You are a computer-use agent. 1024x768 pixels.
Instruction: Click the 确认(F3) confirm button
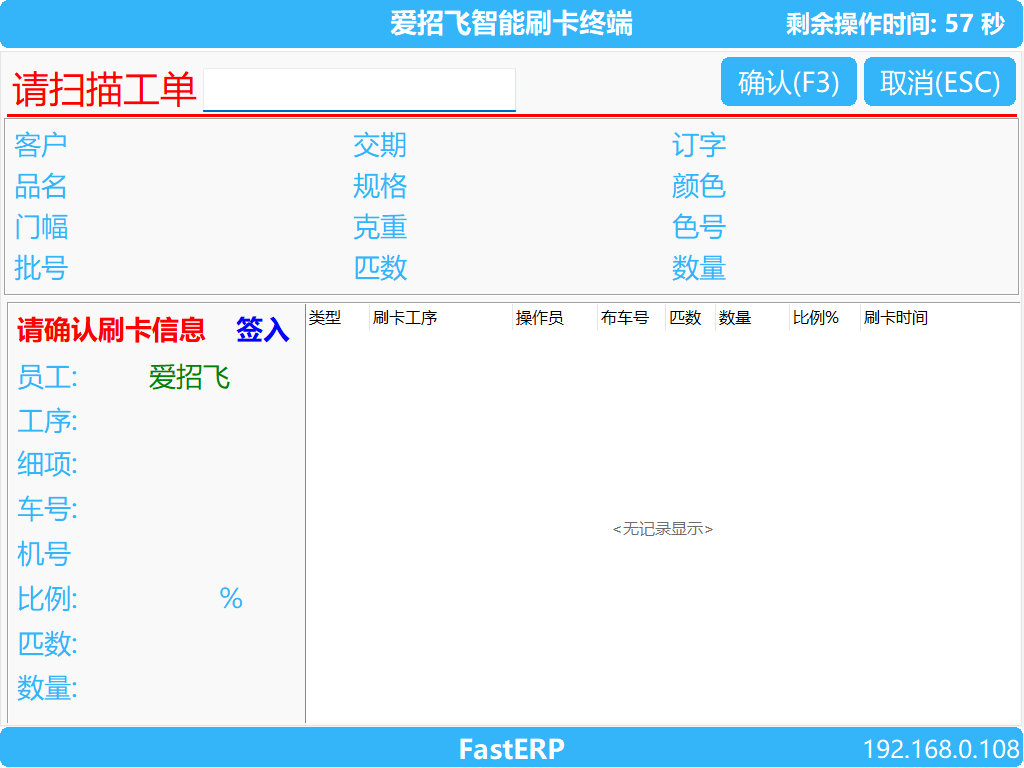pos(788,81)
